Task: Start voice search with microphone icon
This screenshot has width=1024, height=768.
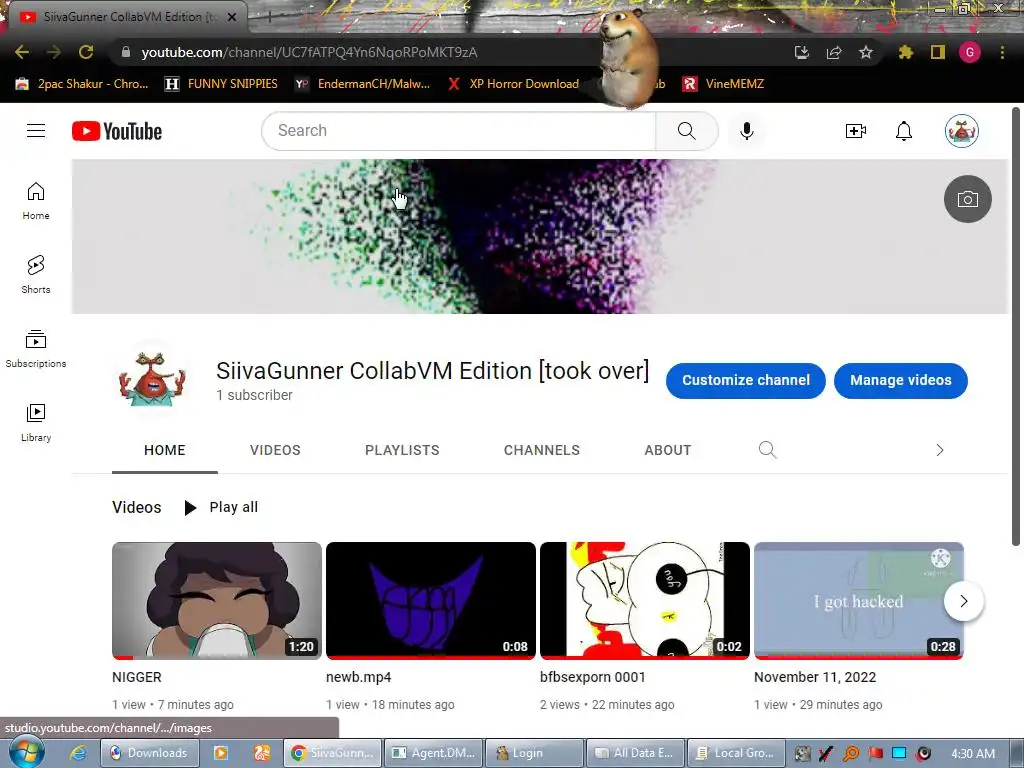Action: coord(746,131)
